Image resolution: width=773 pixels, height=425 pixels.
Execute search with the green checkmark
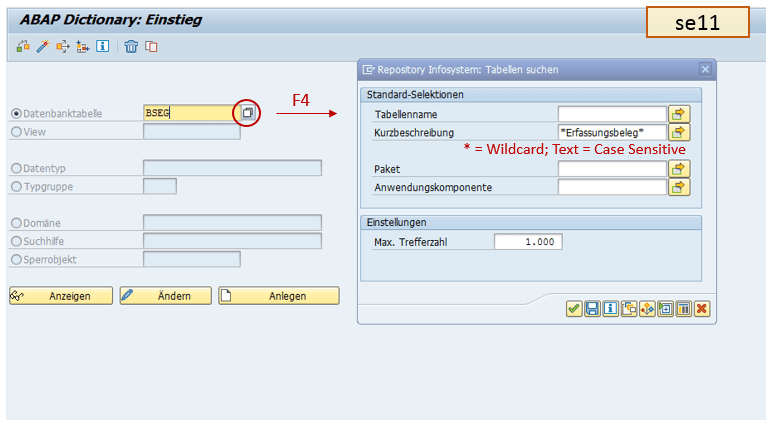click(x=573, y=309)
